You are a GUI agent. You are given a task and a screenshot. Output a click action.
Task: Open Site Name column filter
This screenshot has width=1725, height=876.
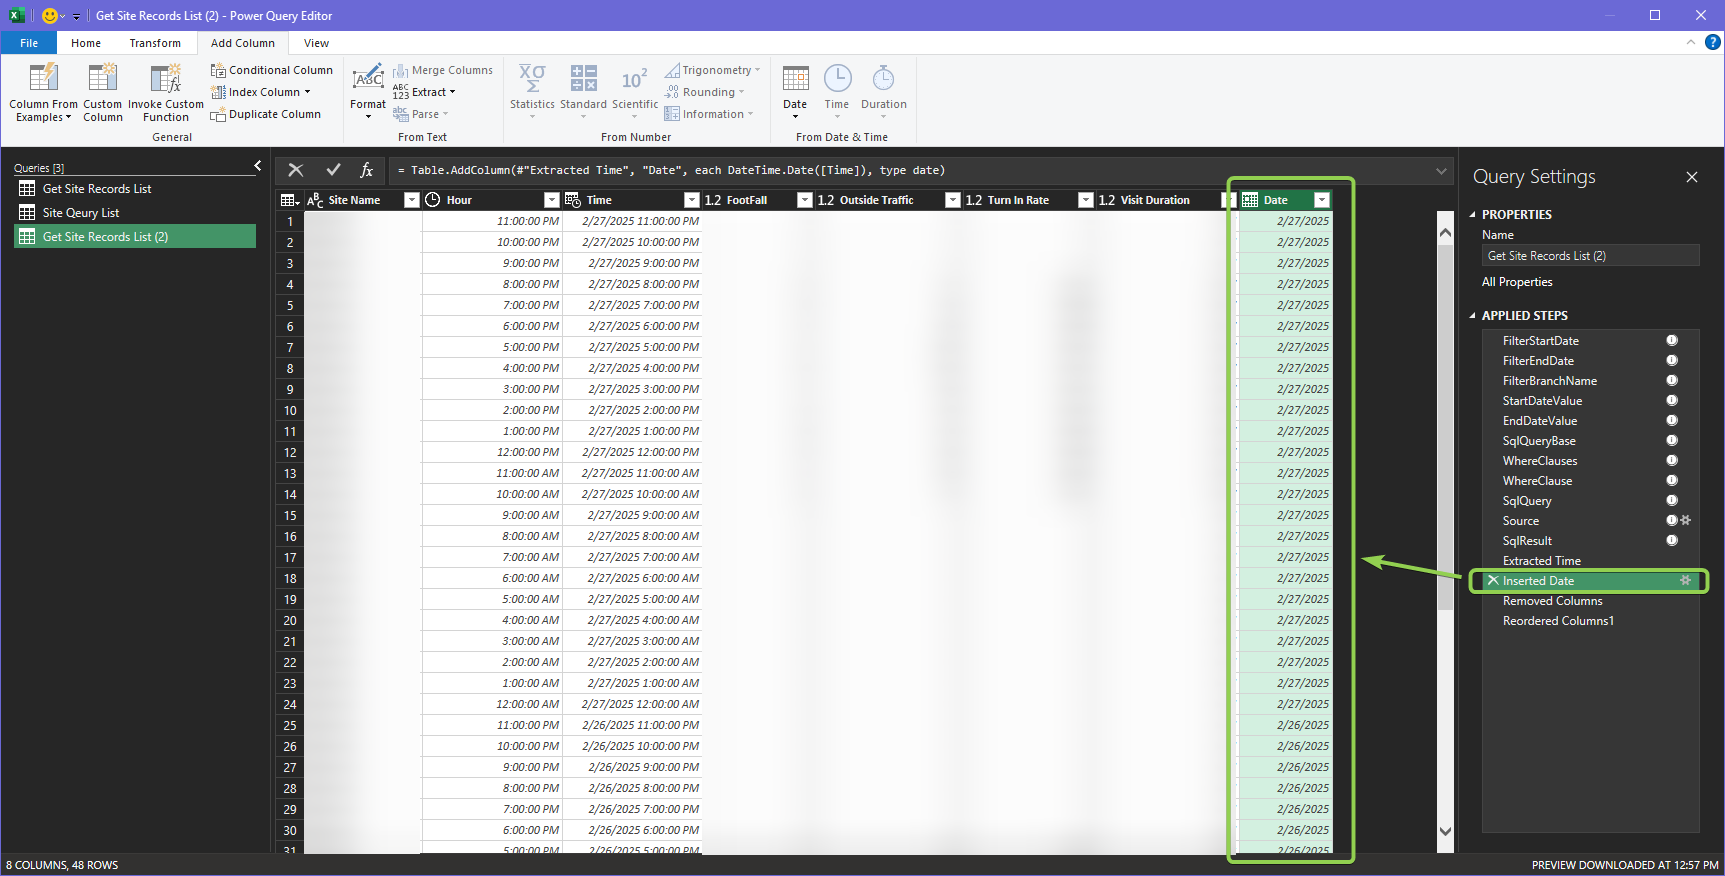click(x=411, y=200)
